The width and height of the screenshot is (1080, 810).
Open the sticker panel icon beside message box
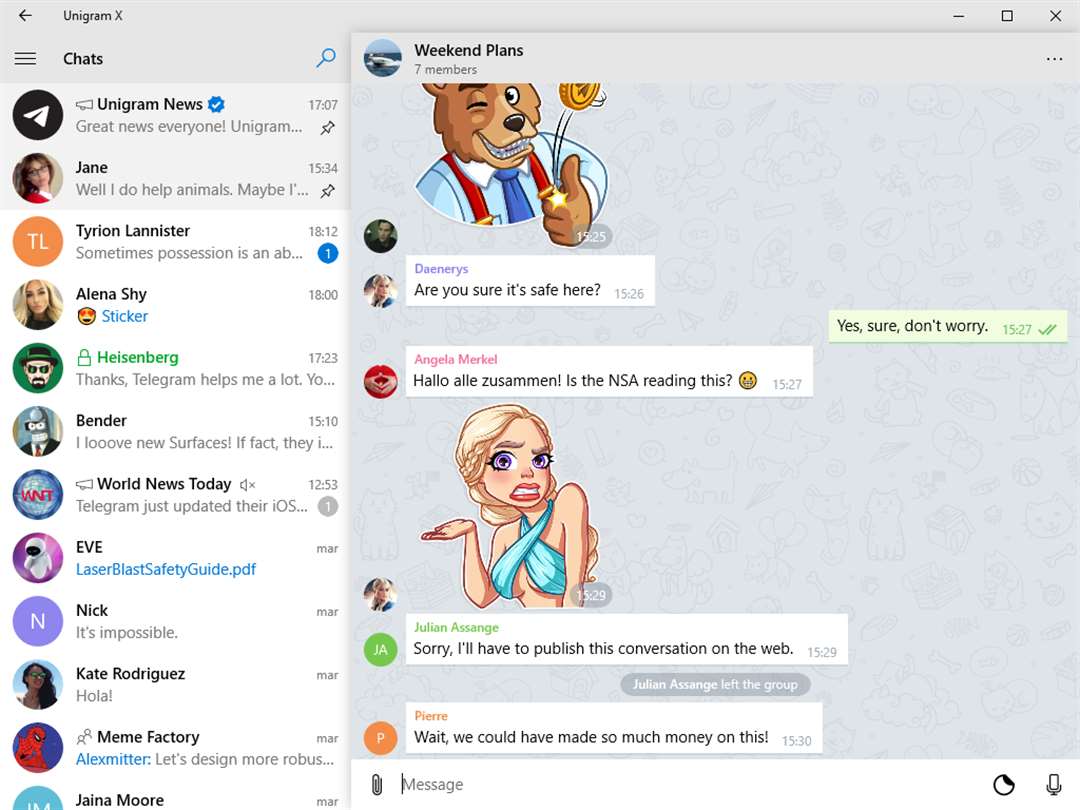point(1004,784)
